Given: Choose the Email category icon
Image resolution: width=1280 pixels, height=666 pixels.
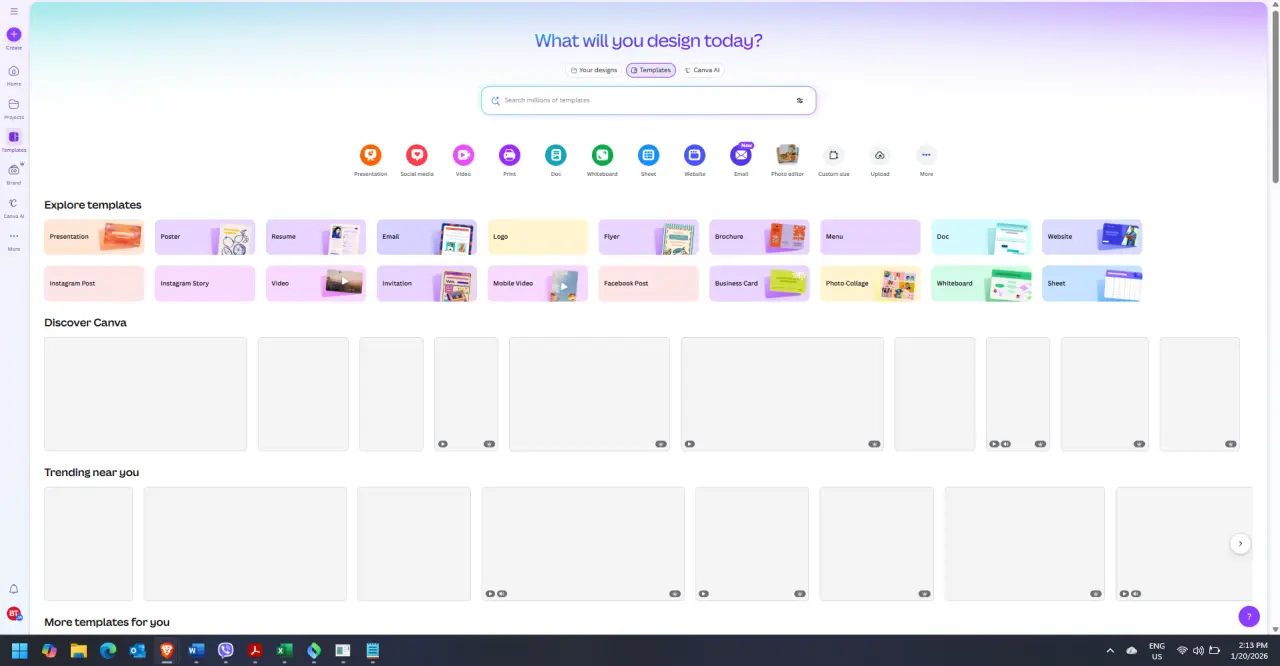Looking at the screenshot, I should (741, 155).
